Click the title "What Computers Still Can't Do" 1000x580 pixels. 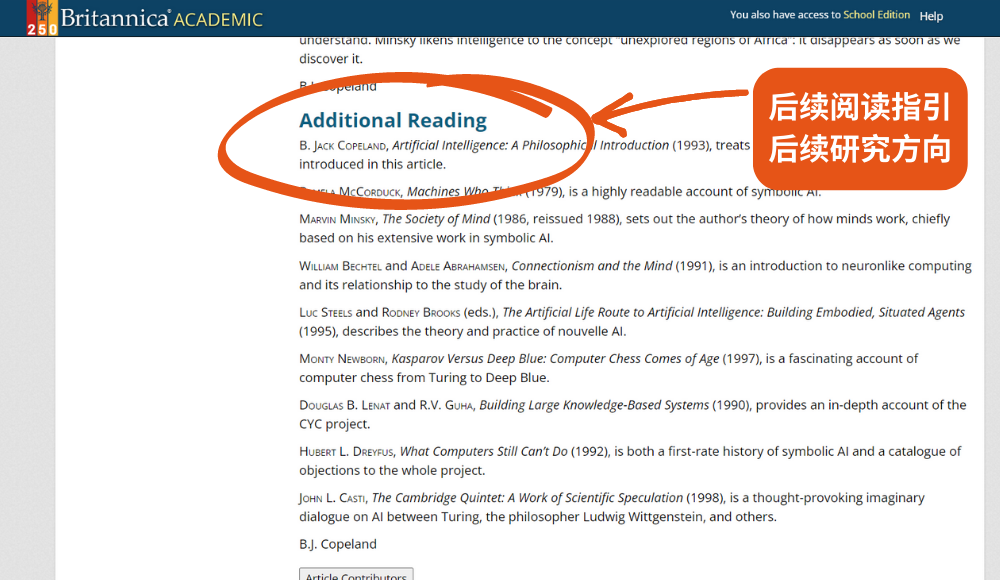[x=483, y=452]
